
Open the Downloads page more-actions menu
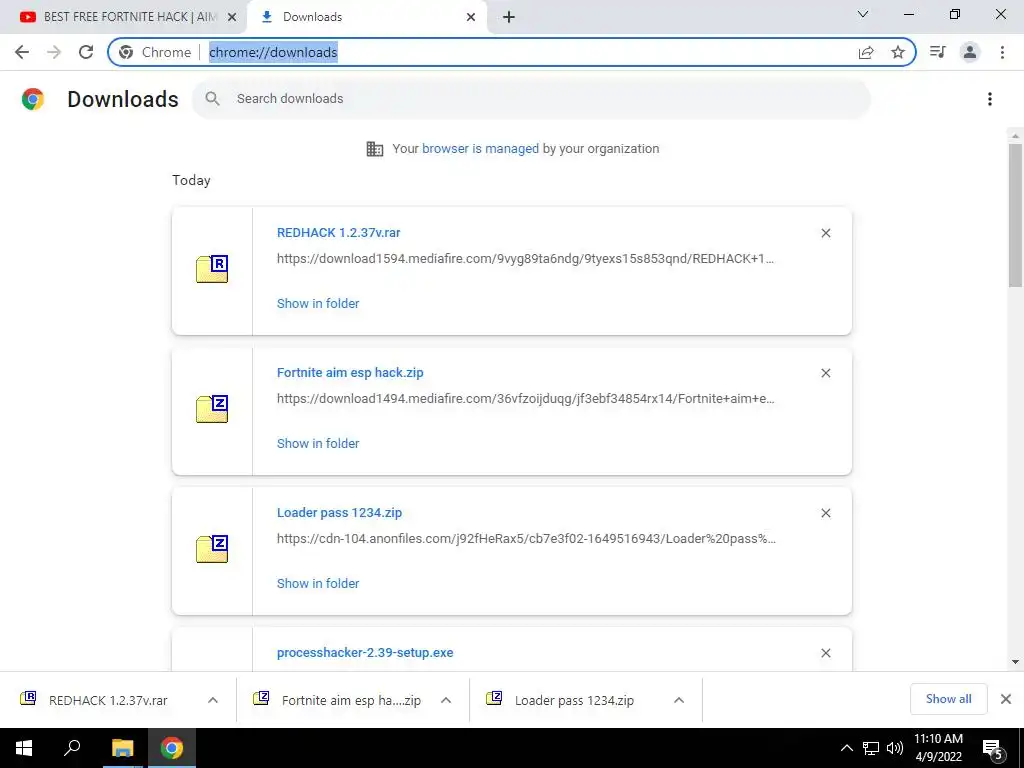point(989,99)
